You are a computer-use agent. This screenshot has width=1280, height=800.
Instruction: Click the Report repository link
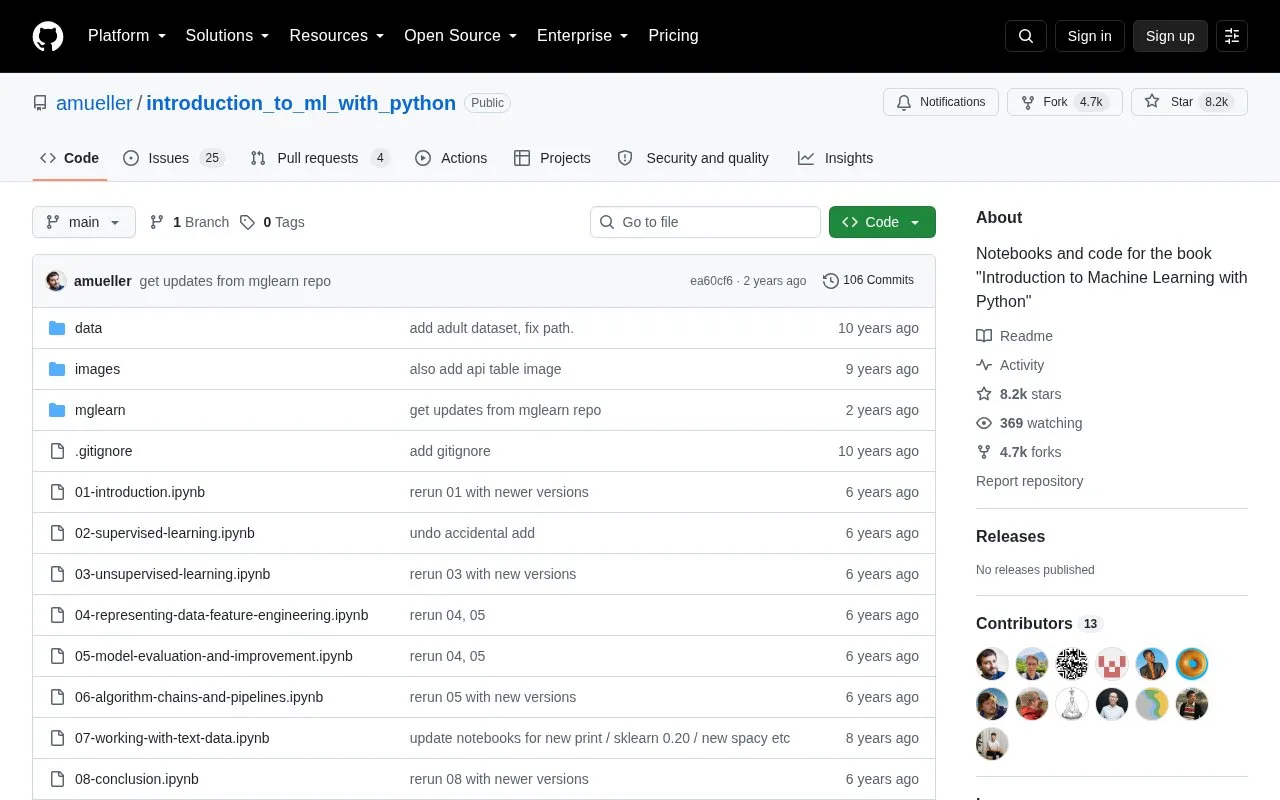coord(1029,481)
